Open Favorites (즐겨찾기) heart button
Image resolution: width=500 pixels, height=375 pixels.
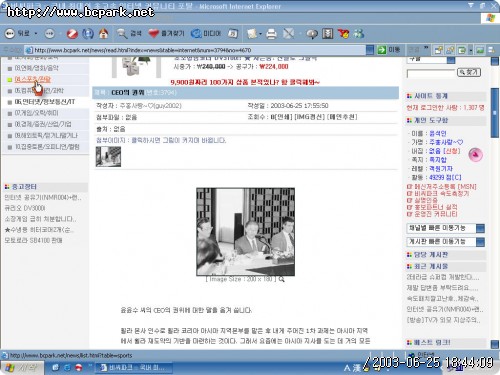tap(166, 33)
